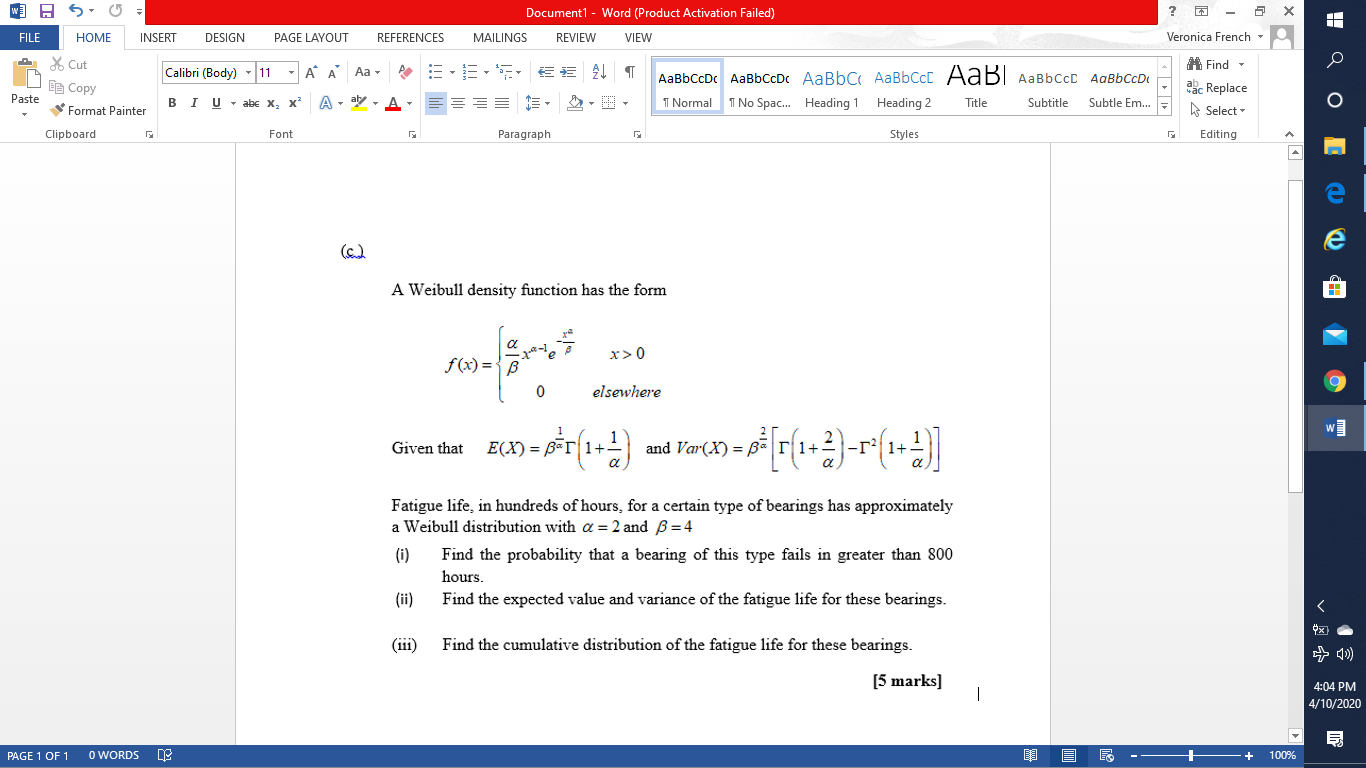Click the Sort icon in Paragraph group

coord(599,71)
